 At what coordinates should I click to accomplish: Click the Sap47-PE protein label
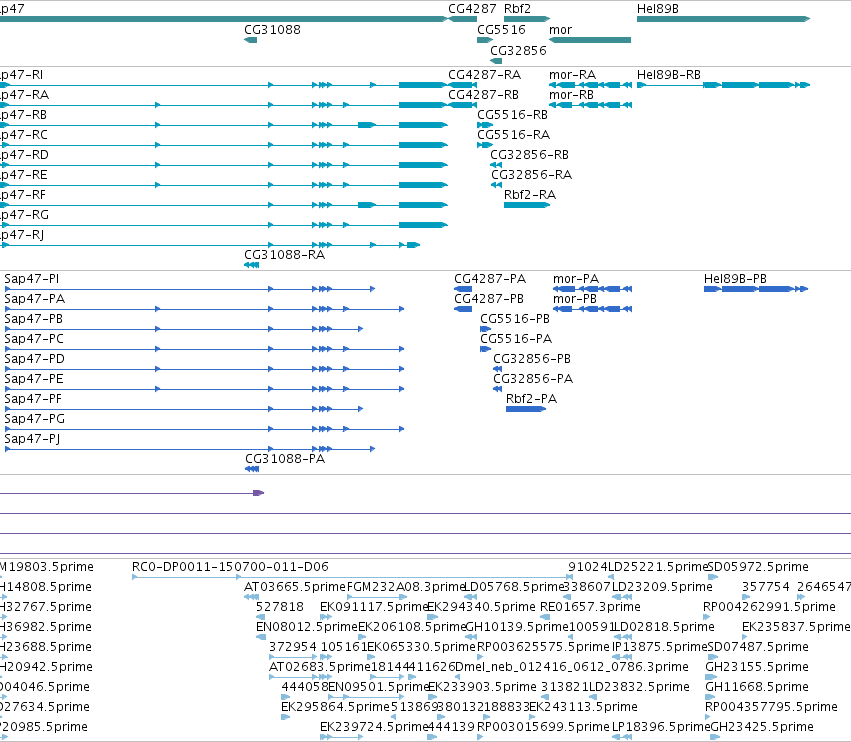click(34, 378)
